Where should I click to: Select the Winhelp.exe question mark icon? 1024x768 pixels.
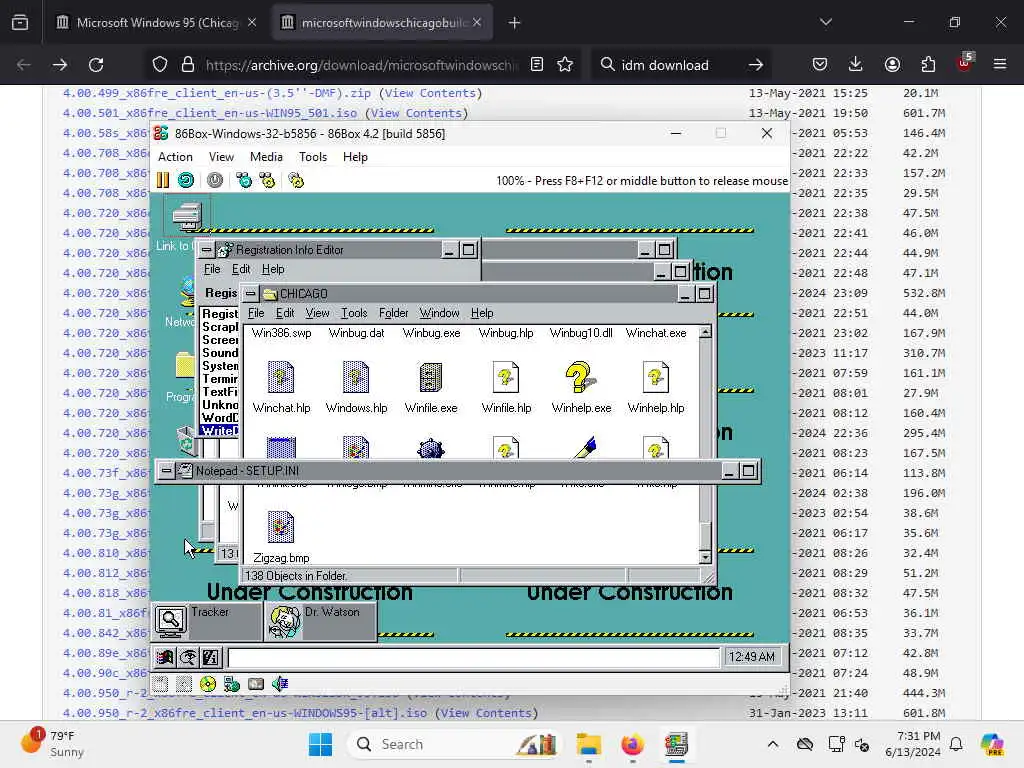[581, 377]
